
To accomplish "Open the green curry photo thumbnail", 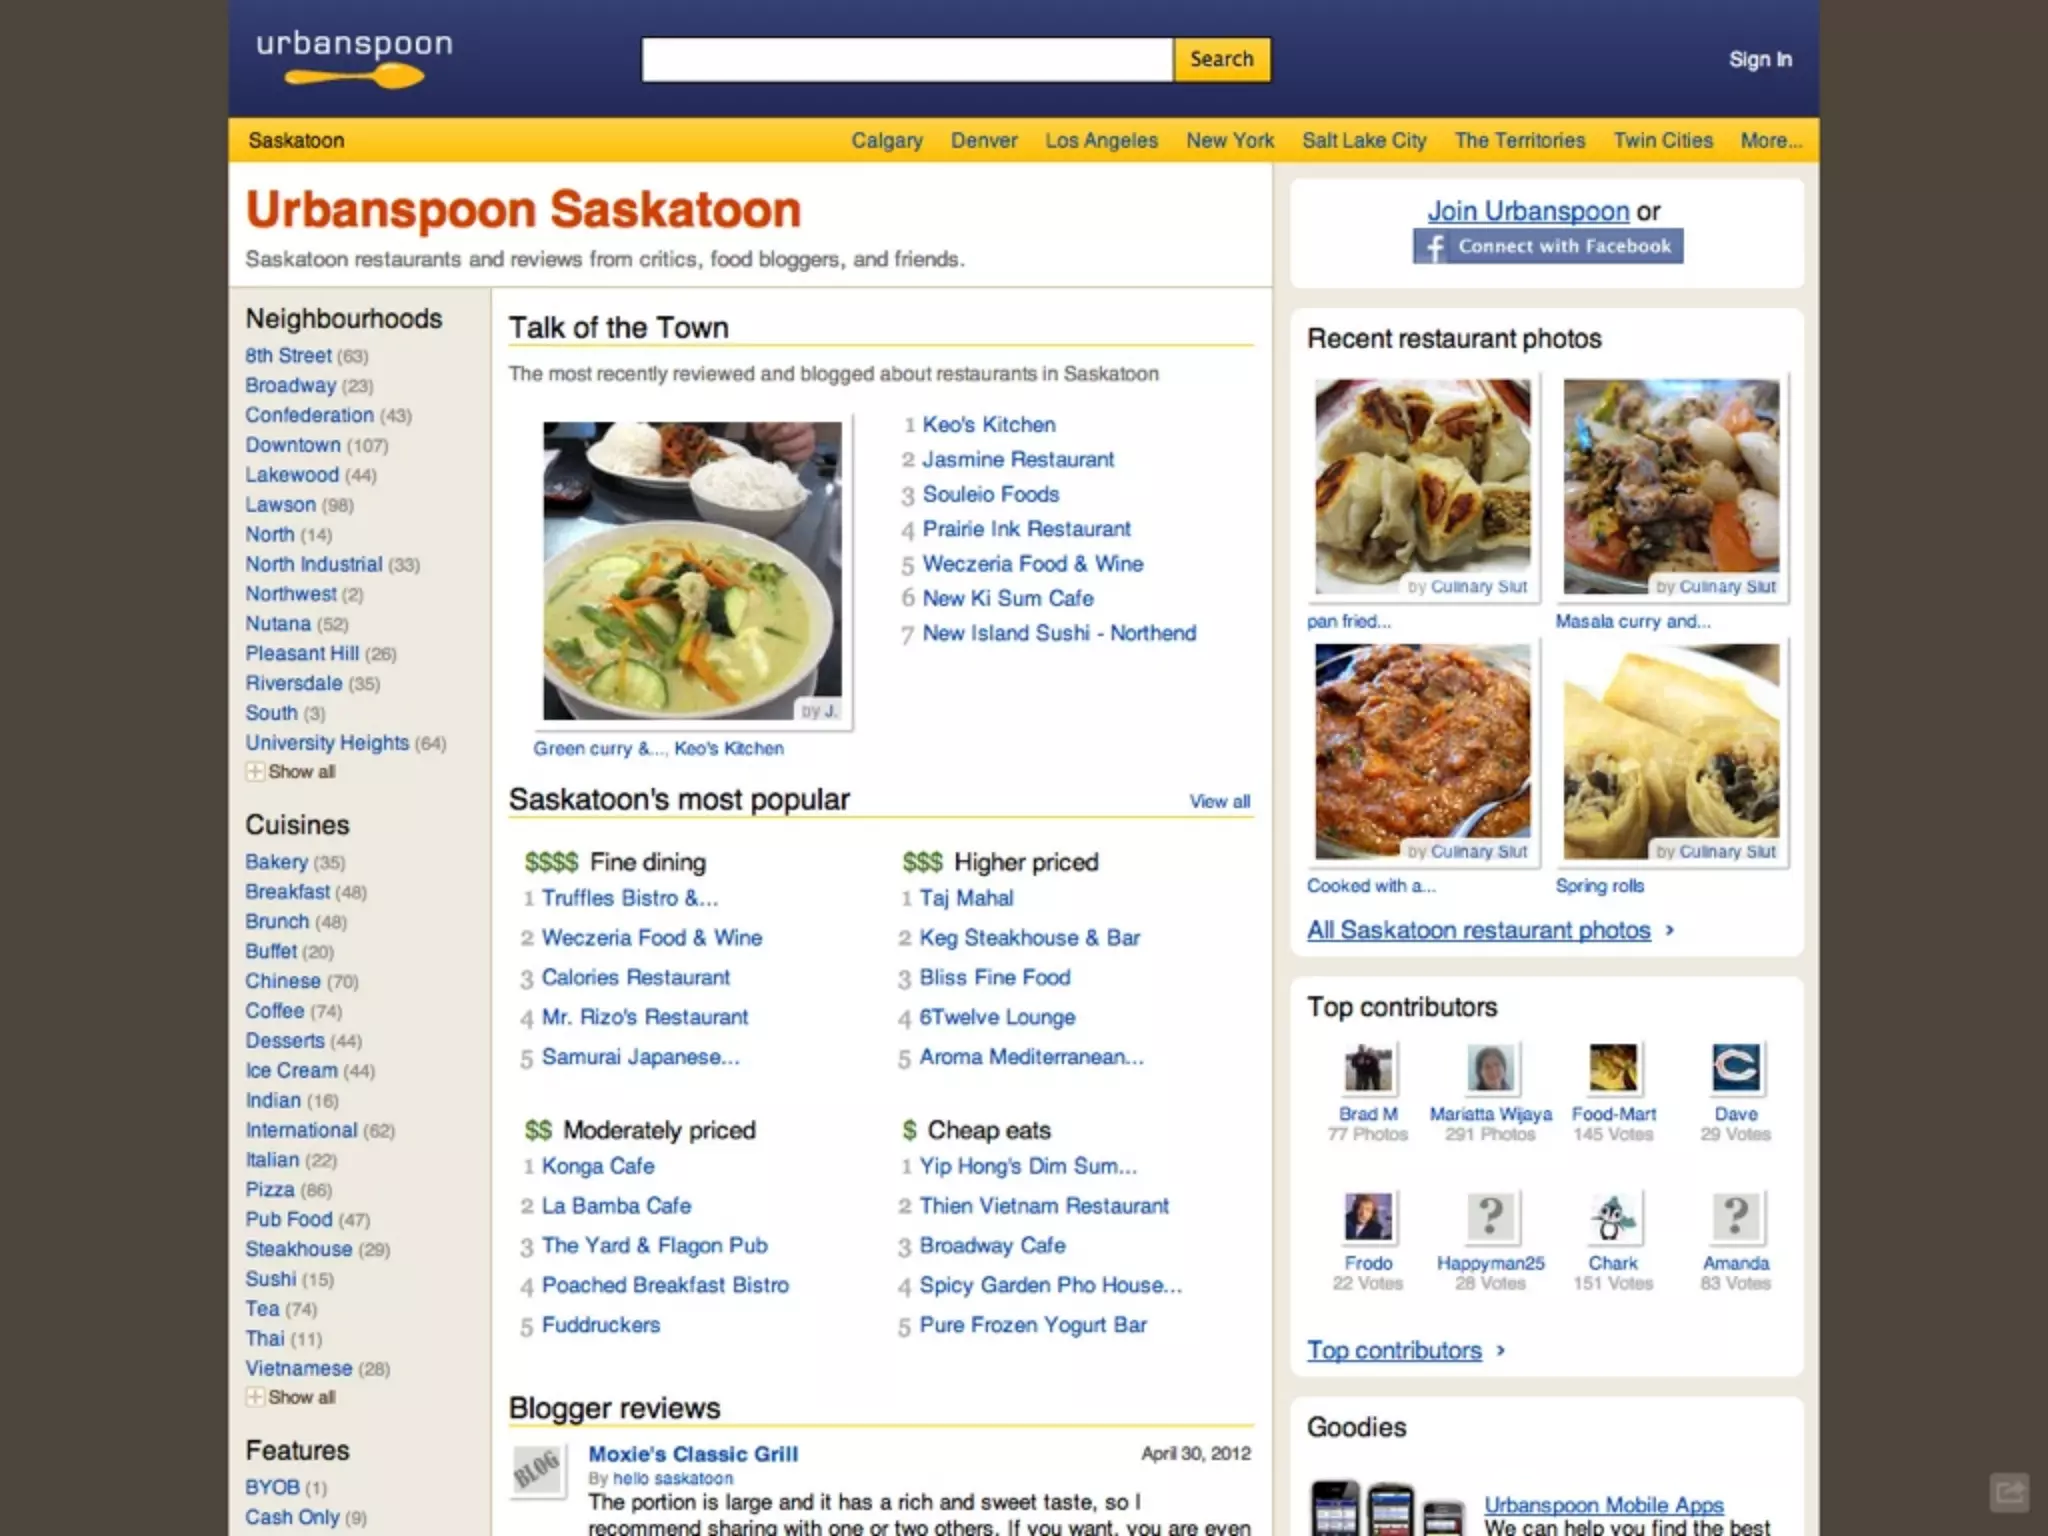I will point(692,570).
